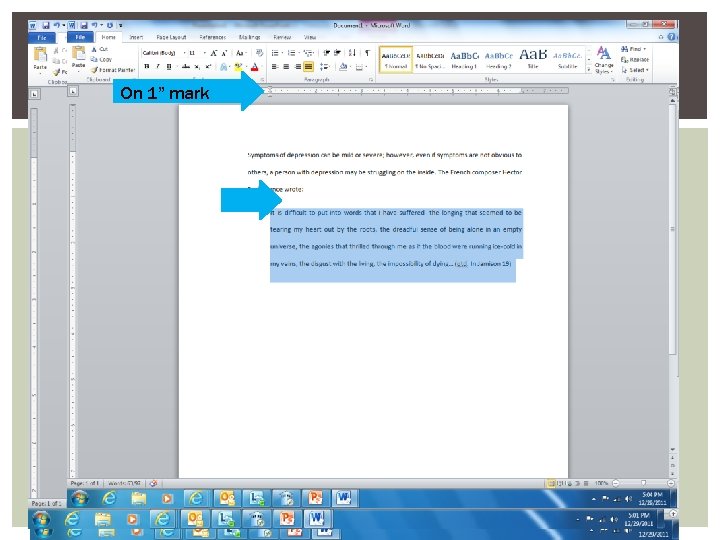Image resolution: width=720 pixels, height=540 pixels.
Task: Open Customize Quick Access Toolbar dropdown
Action: [x=121, y=25]
